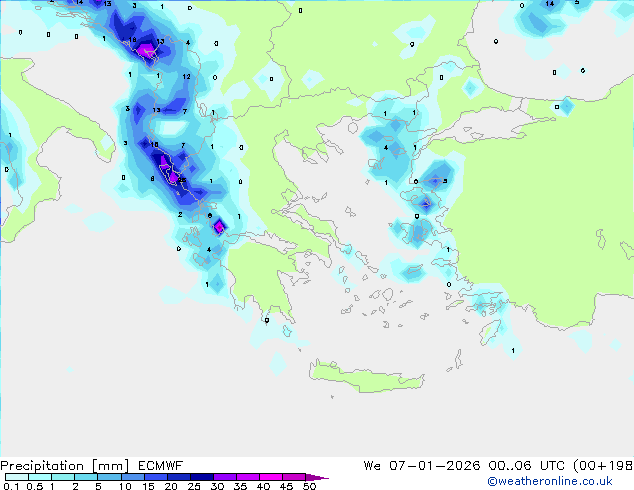Viewport: 634px width, 490px height.
Task: Click the island of Crete on map
Action: pos(366,376)
